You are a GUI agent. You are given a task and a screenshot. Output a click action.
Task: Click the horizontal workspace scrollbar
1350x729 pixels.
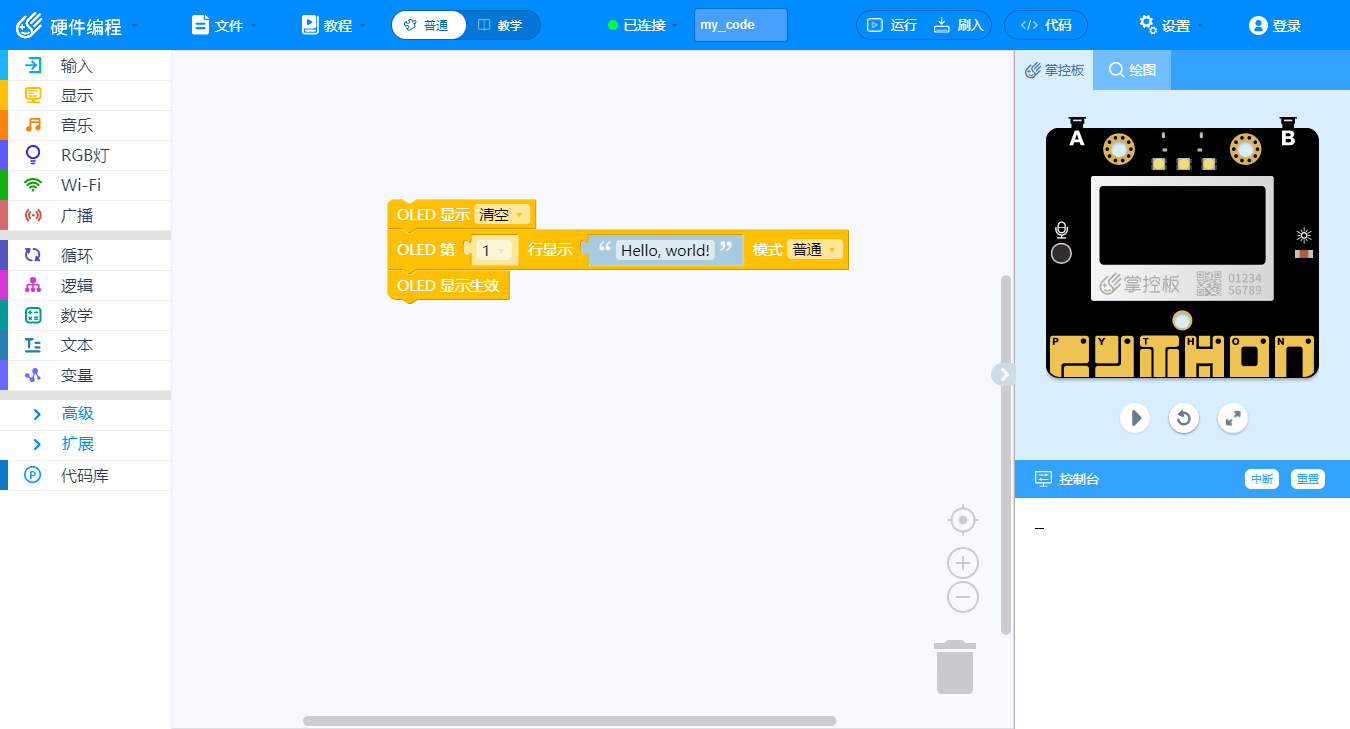[x=569, y=720]
